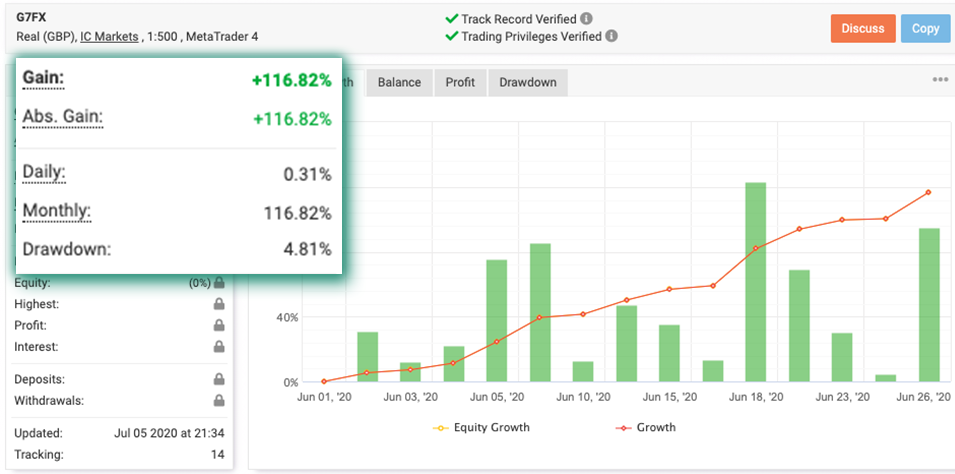The width and height of the screenshot is (955, 474).
Task: Click the Trading Privileges Verified info icon
Action: tap(611, 37)
